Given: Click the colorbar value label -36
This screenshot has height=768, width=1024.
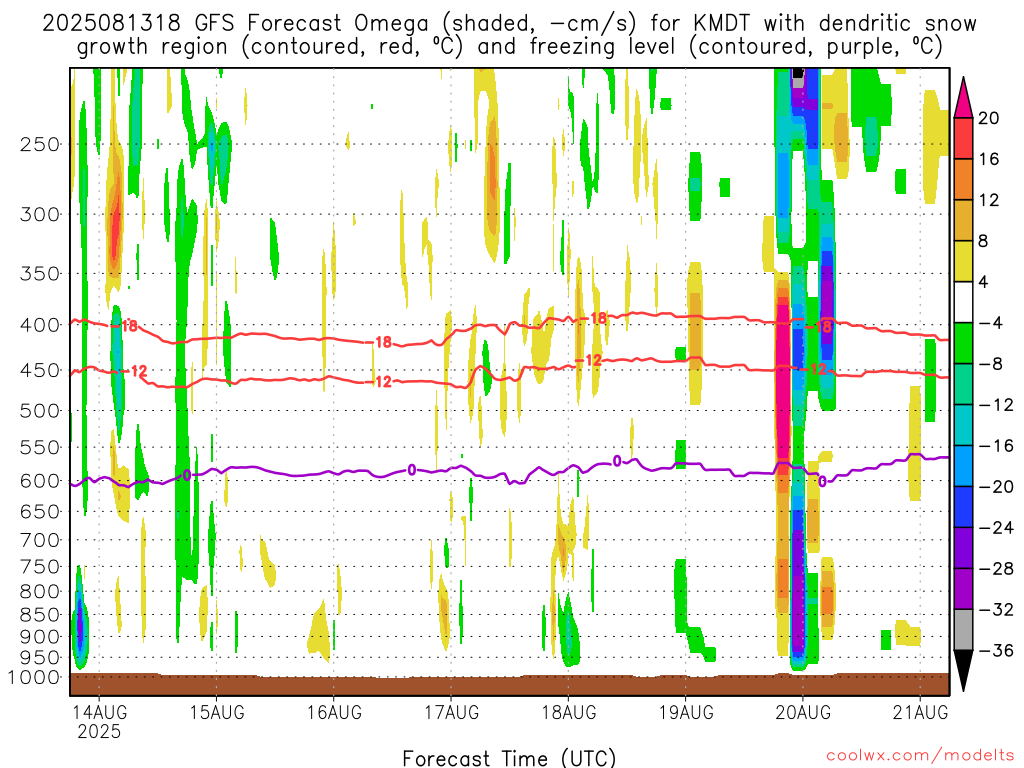Looking at the screenshot, I should (996, 650).
